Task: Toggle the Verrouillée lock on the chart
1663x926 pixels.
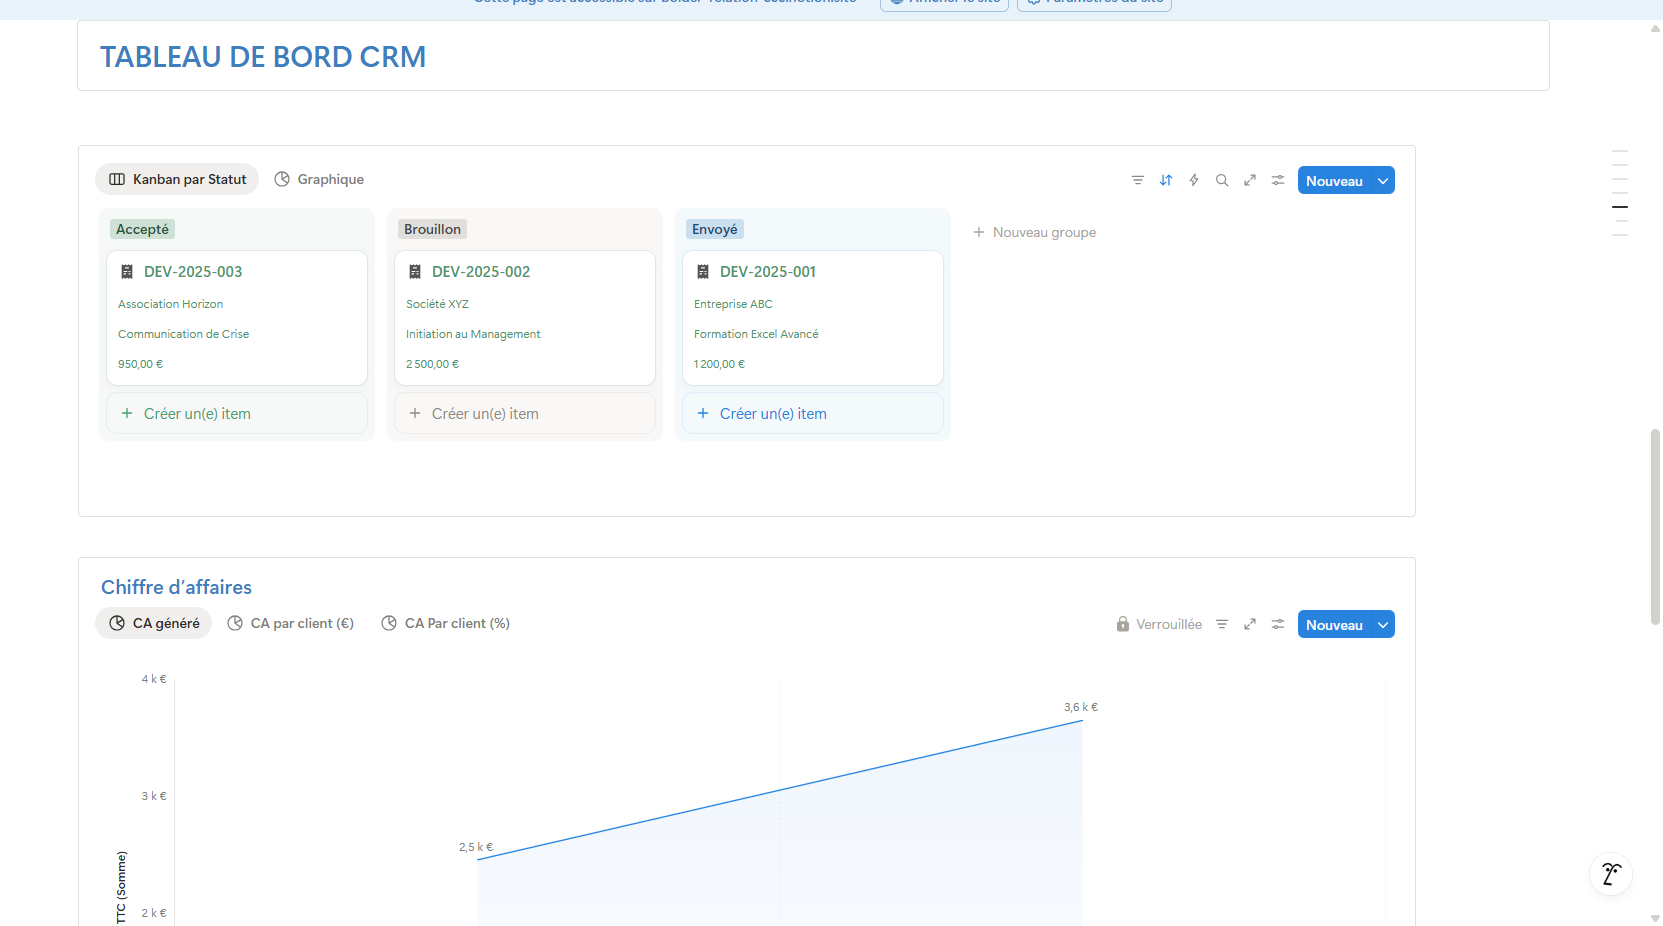Action: click(1159, 624)
